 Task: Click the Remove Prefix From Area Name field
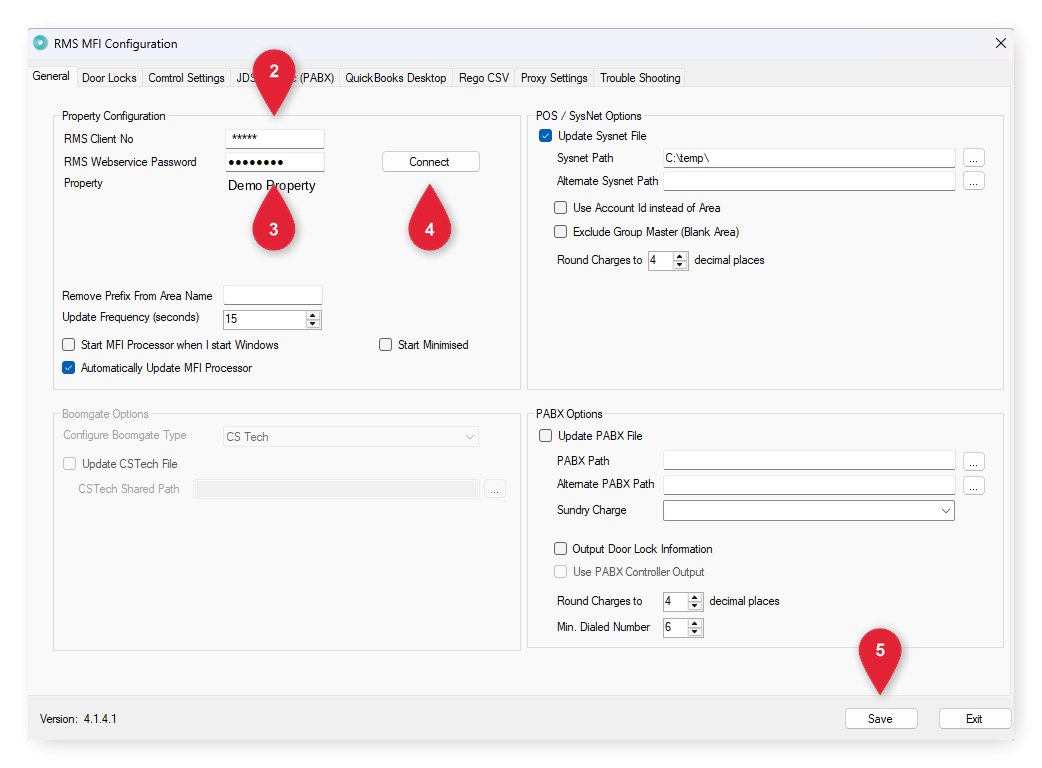click(x=273, y=295)
